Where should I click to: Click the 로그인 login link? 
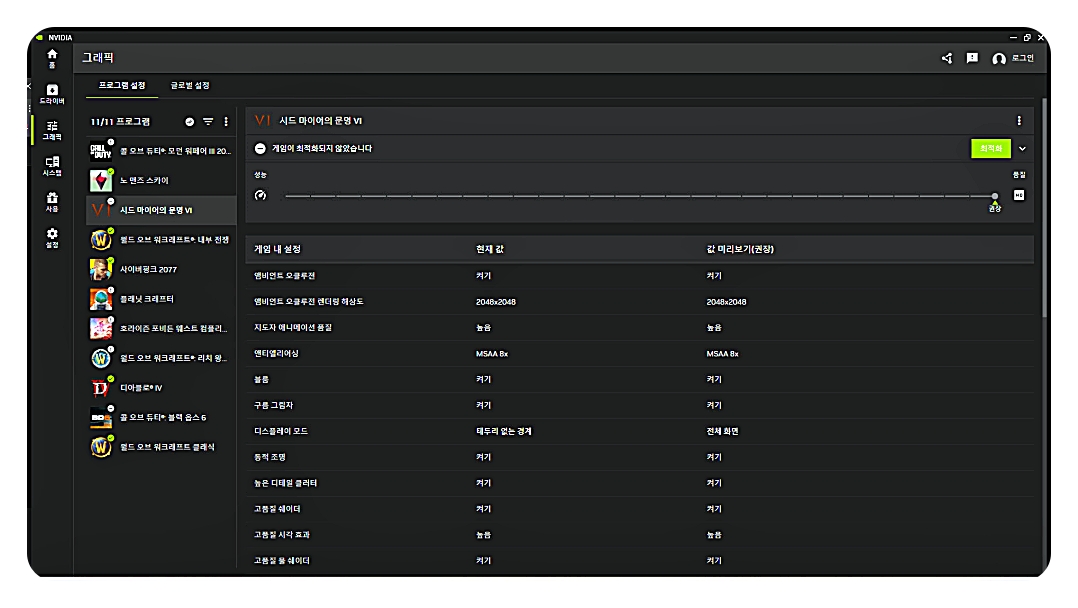[x=1022, y=58]
